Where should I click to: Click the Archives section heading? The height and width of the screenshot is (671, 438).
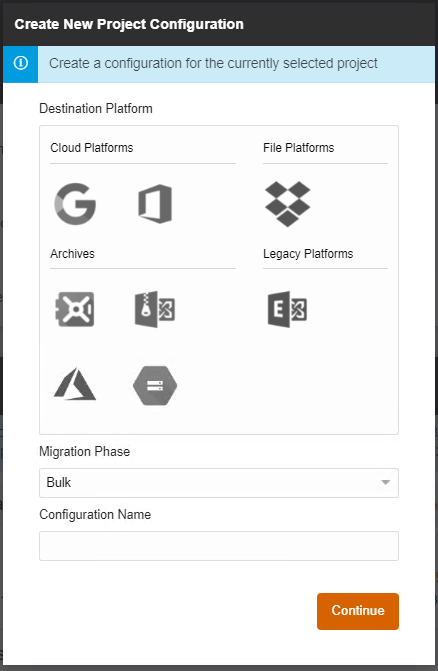[72, 254]
